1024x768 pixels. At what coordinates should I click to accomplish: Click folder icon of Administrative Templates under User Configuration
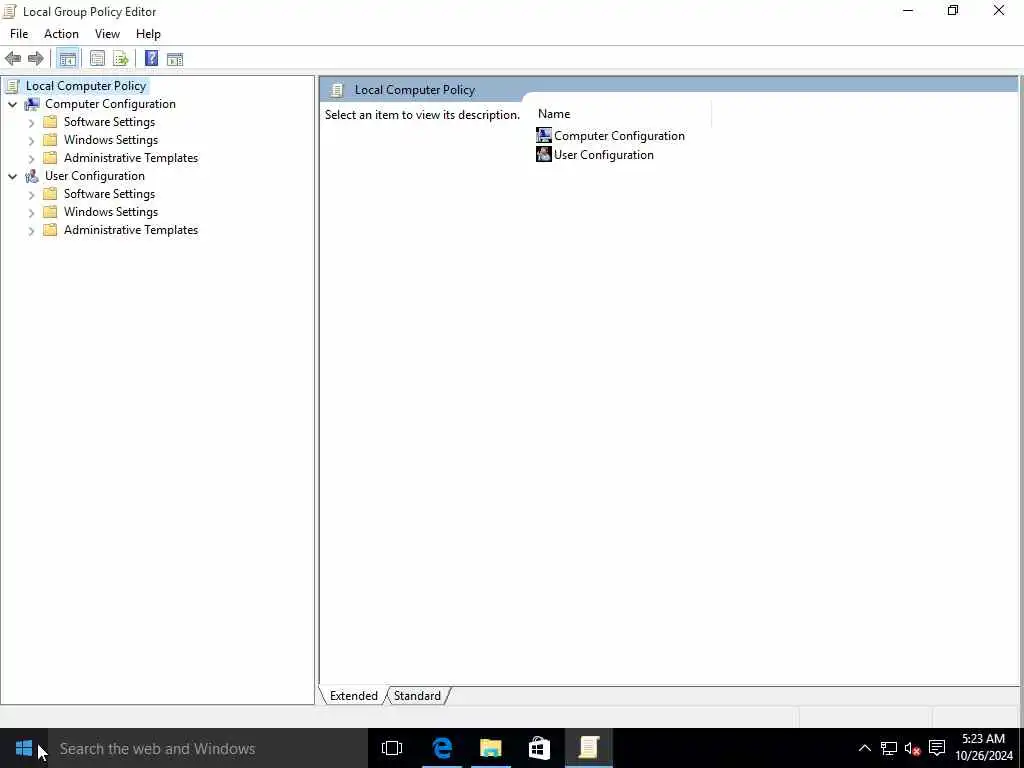coord(50,229)
